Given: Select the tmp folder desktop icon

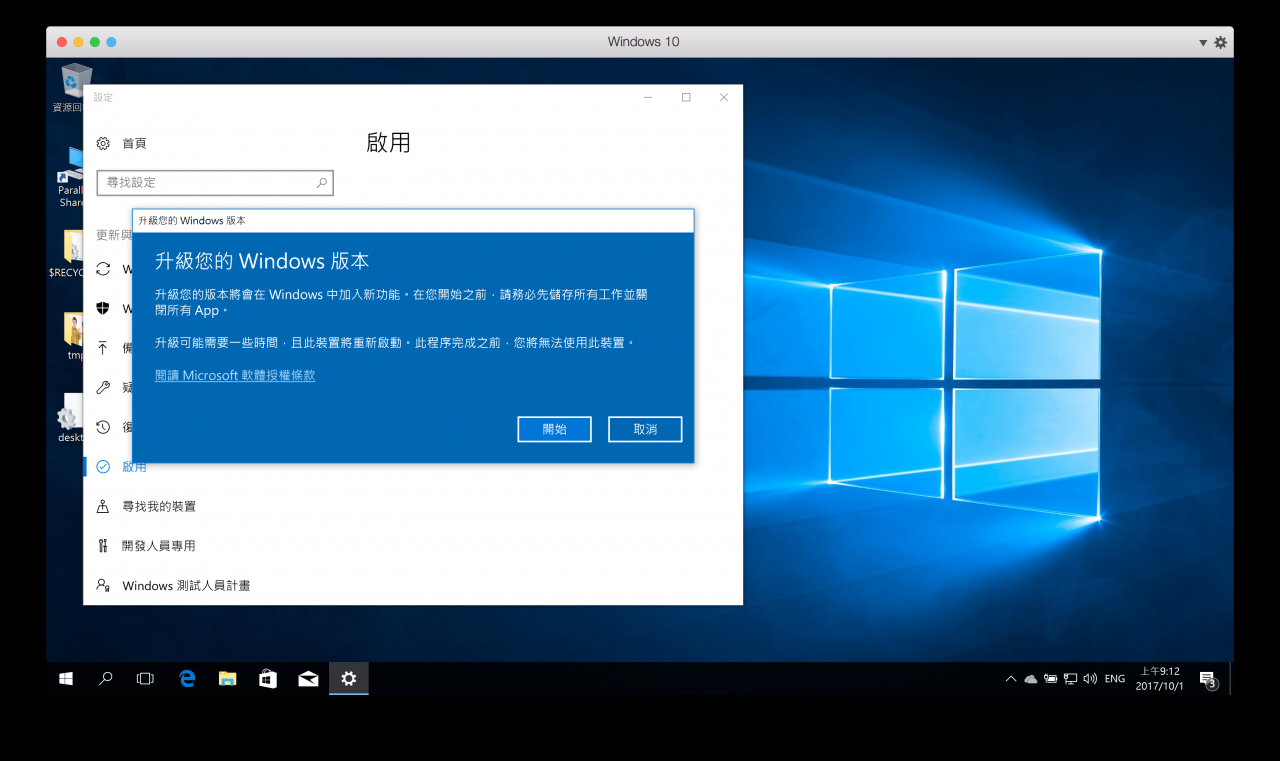Looking at the screenshot, I should pos(74,337).
